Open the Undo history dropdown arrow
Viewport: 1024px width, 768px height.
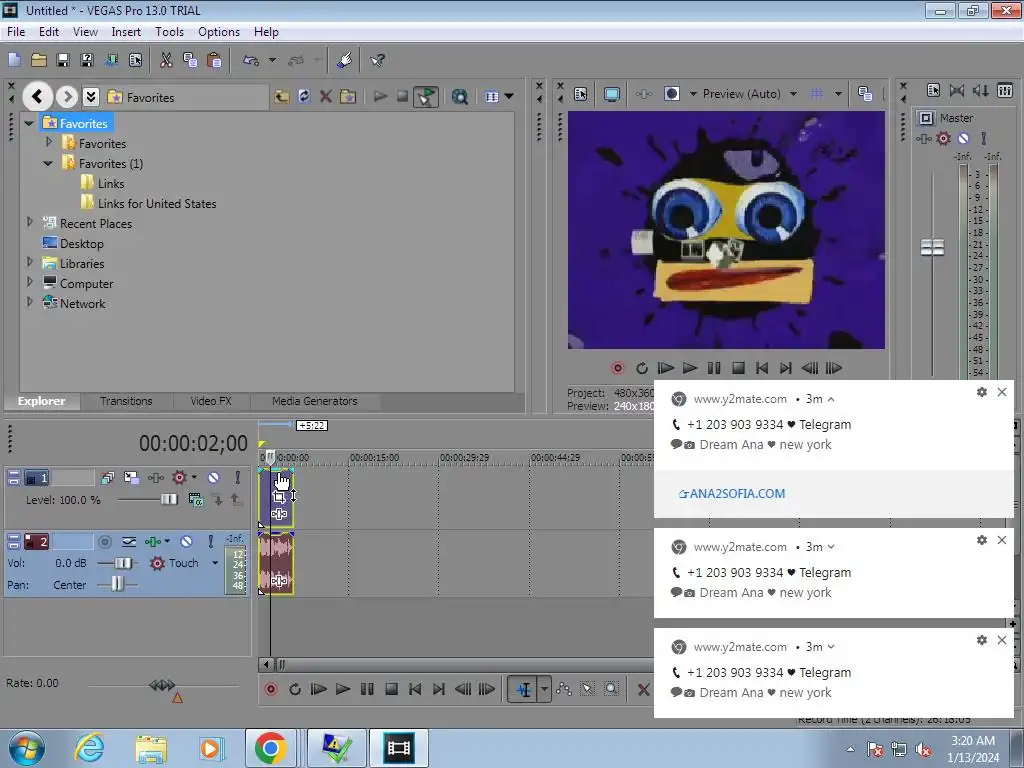[272, 60]
